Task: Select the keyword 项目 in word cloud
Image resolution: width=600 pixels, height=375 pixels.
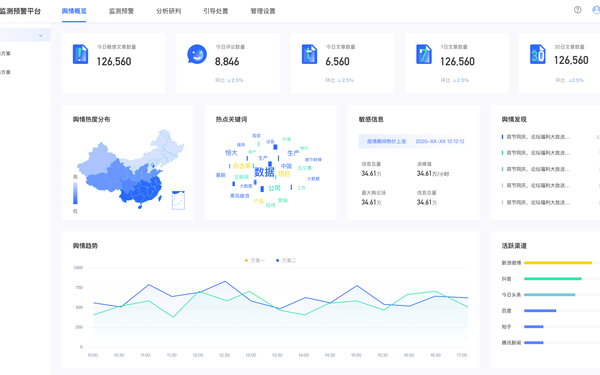Action: point(284,174)
